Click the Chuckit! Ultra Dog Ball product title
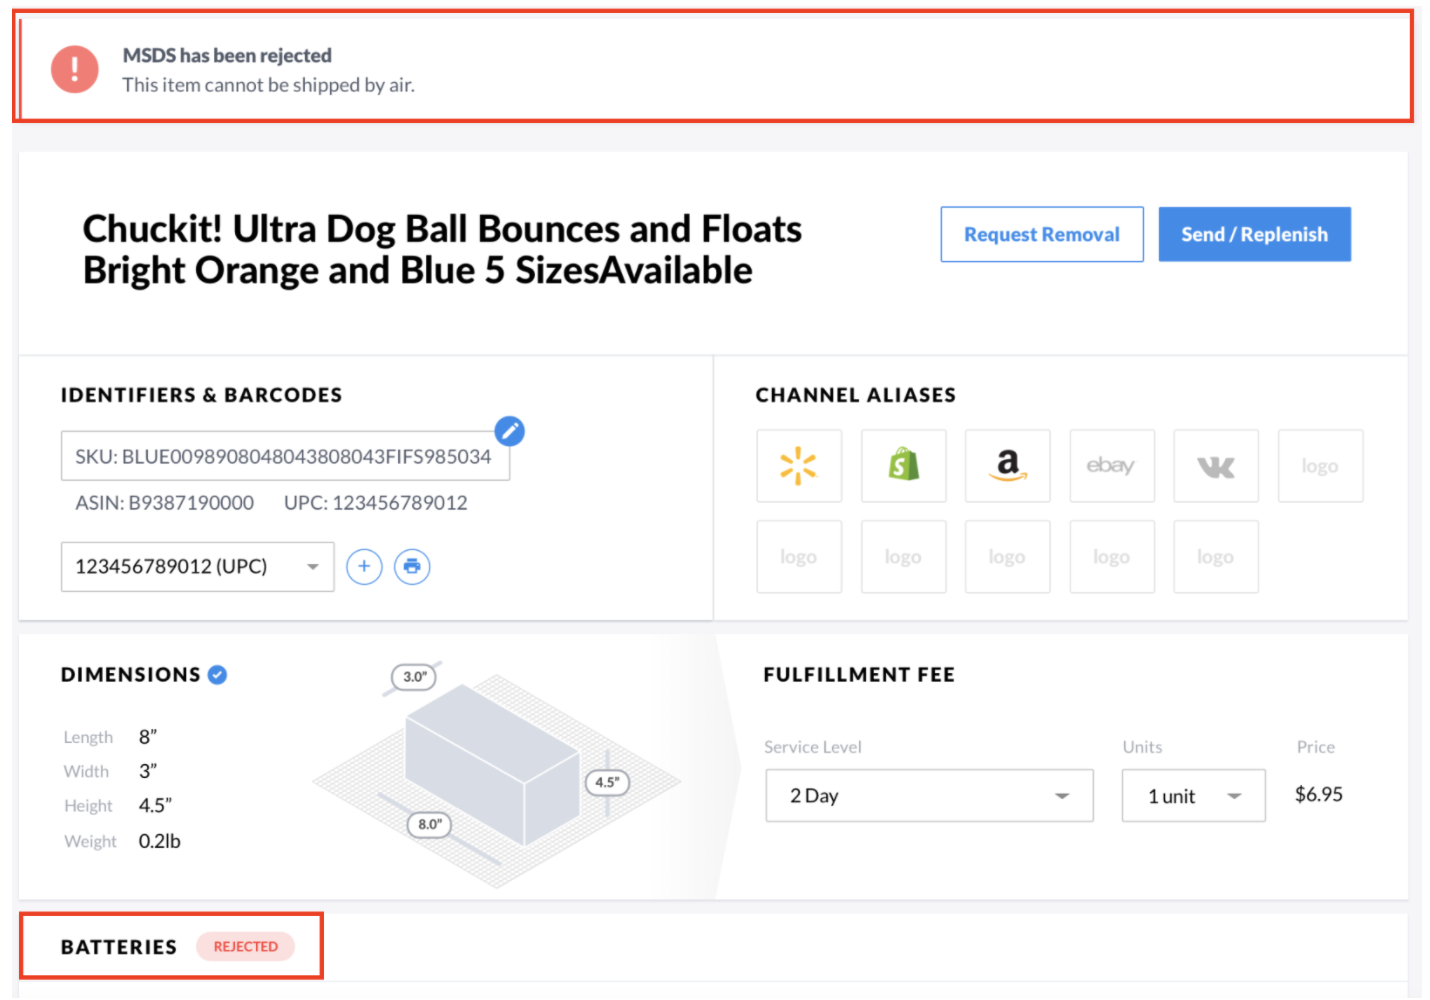 [442, 250]
